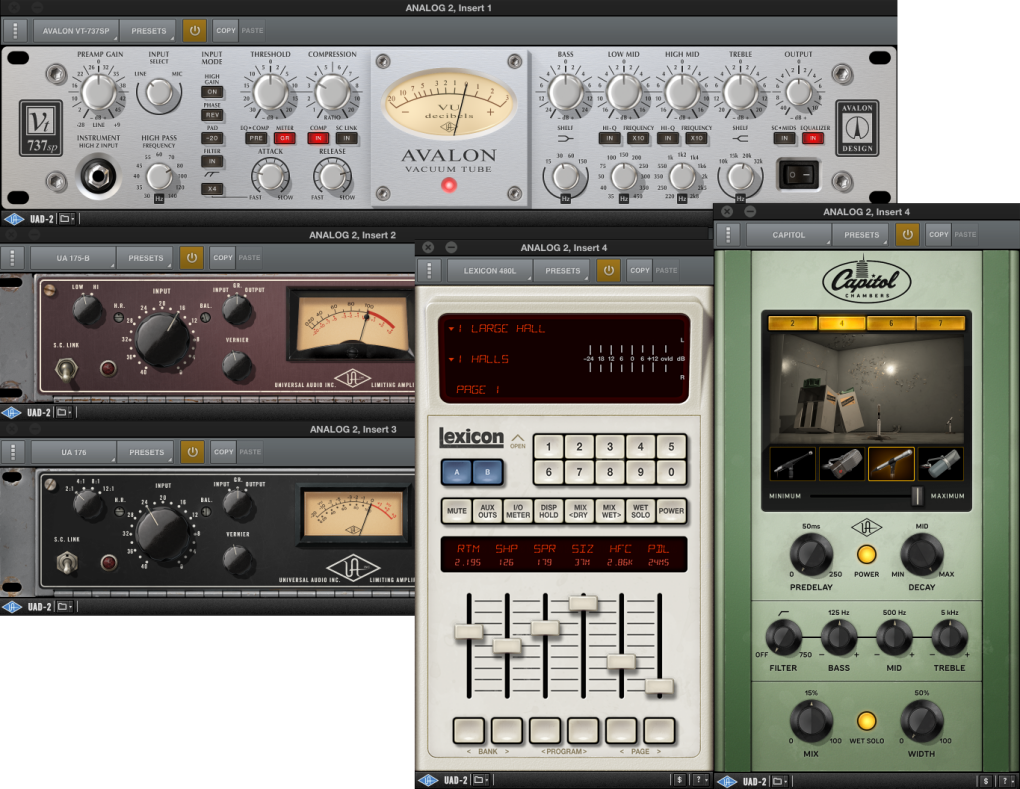
Task: Click the Capitol PREDELAY knob
Action: tap(811, 555)
